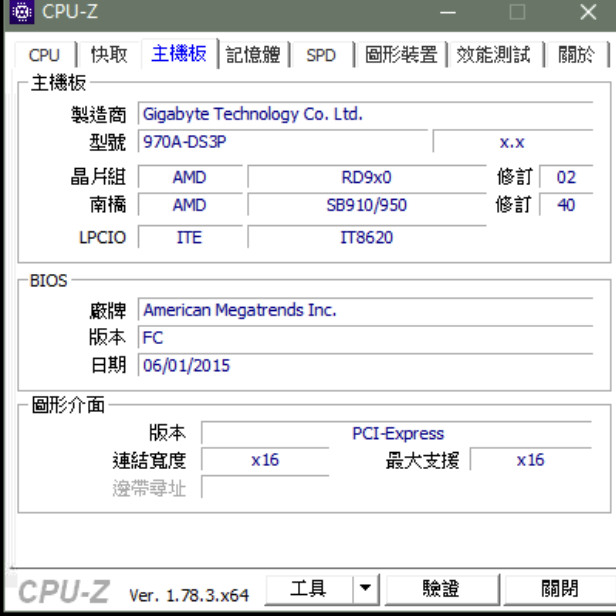Switch to the CPU tab
This screenshot has height=616, width=616.
pos(44,55)
